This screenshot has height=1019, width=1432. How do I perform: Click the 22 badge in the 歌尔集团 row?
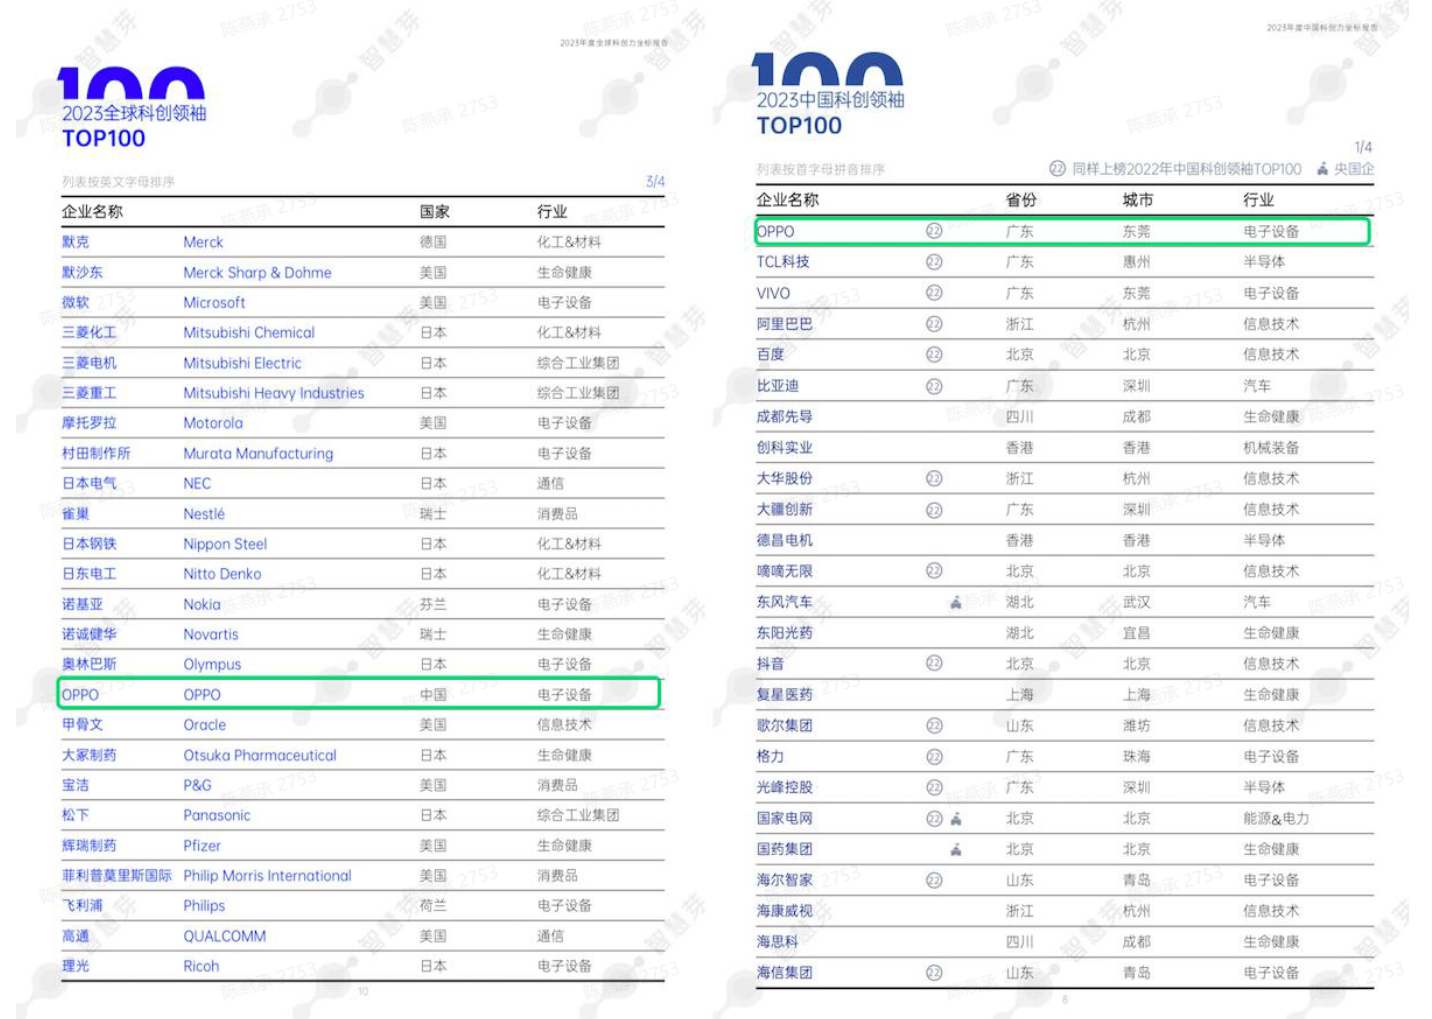pyautogui.click(x=934, y=726)
